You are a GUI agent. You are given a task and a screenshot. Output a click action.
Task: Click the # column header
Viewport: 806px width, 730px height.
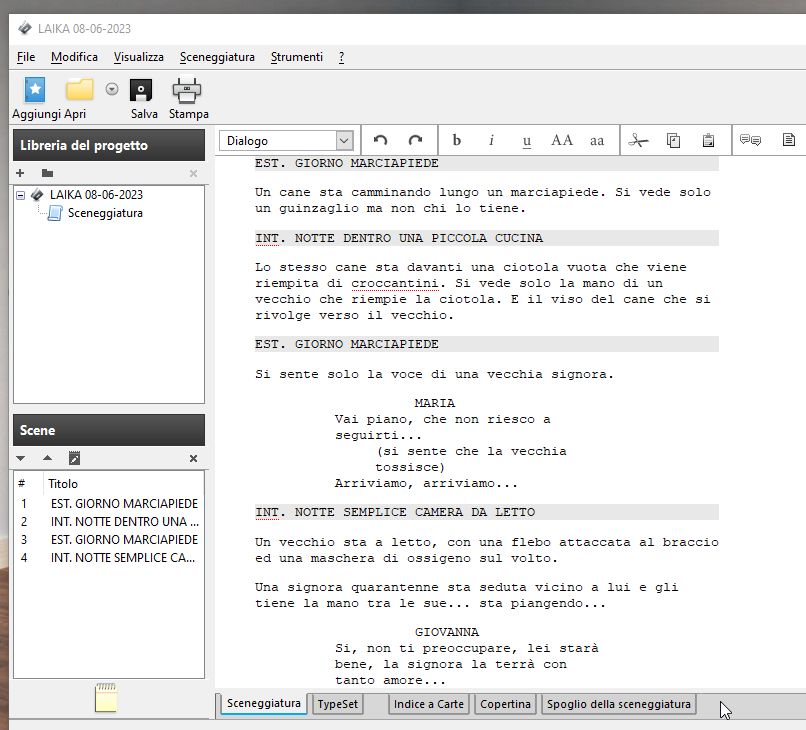point(22,483)
